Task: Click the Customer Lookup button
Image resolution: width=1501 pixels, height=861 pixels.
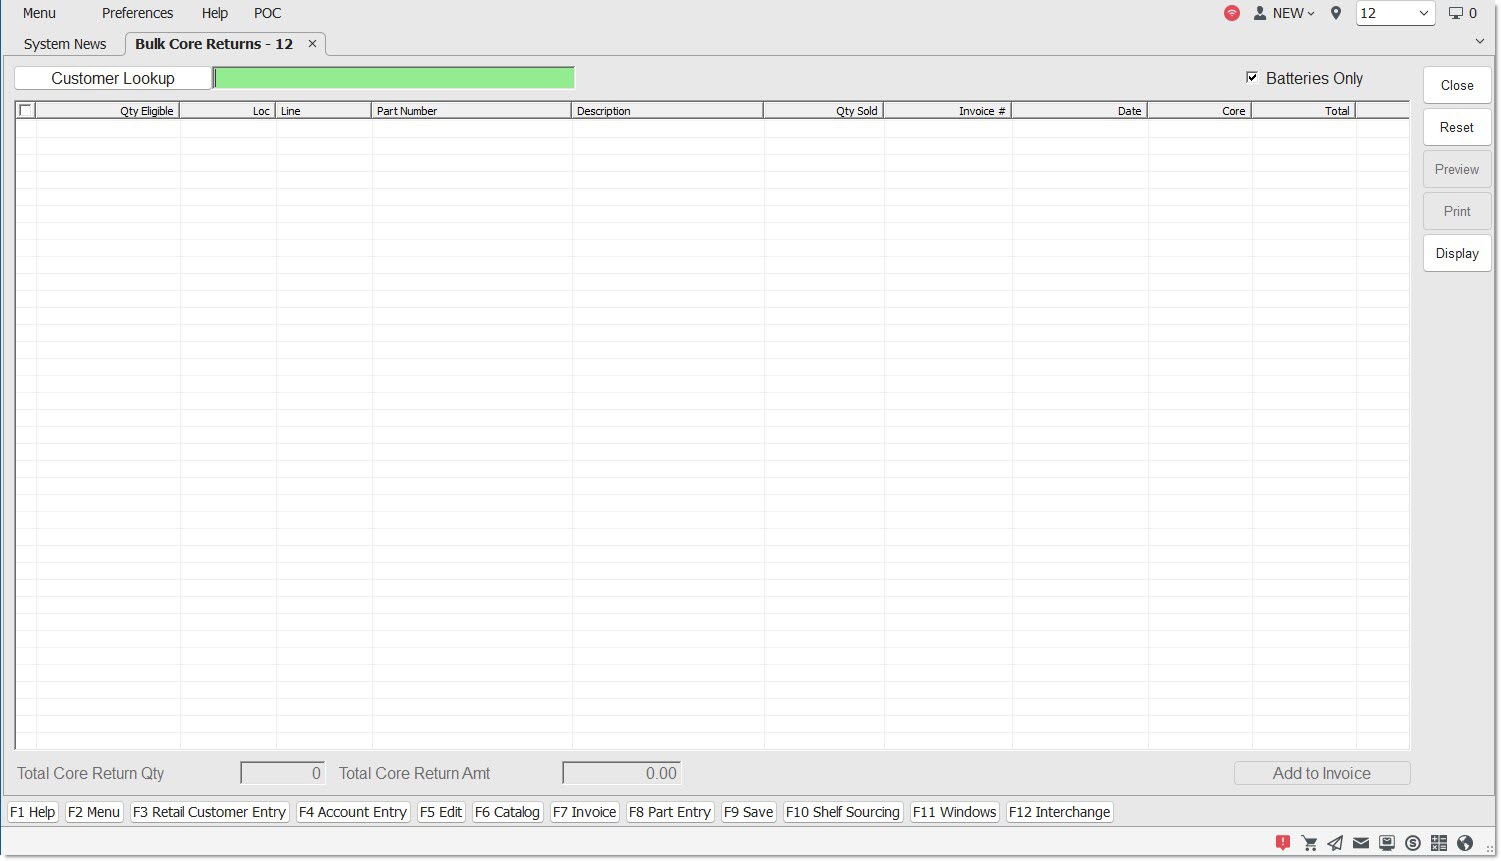Action: (113, 78)
